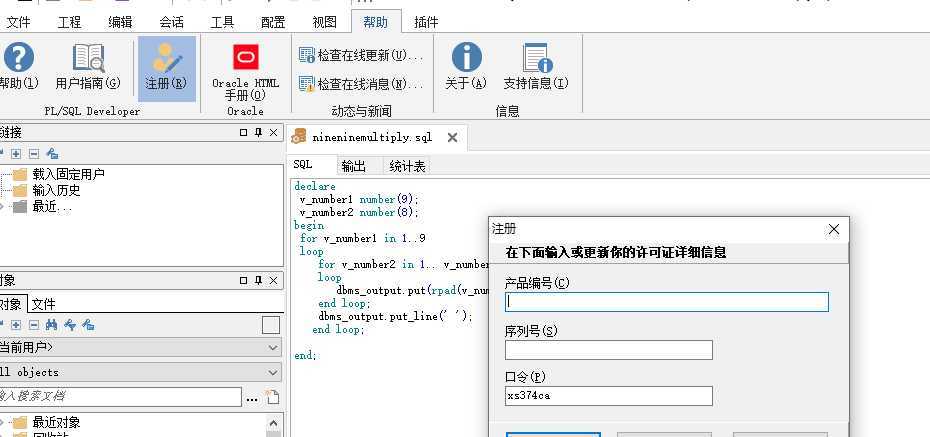Click the 序列号 (serial number) input field
Image resolution: width=930 pixels, height=437 pixels.
(x=609, y=350)
